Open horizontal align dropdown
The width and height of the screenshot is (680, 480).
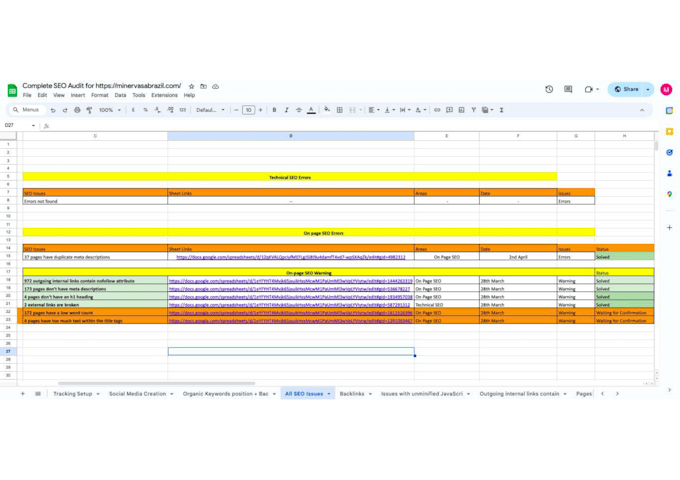[374, 110]
